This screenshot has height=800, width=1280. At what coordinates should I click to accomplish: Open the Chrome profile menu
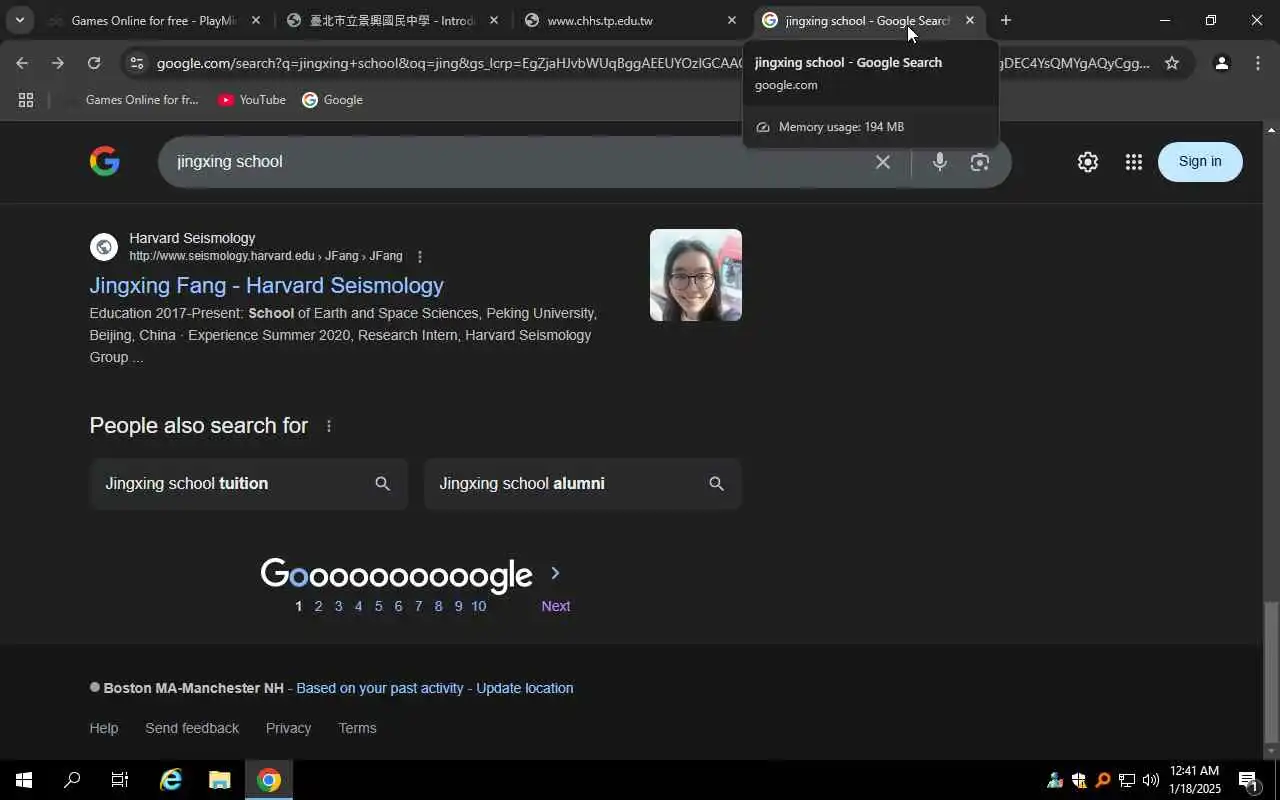(1221, 63)
